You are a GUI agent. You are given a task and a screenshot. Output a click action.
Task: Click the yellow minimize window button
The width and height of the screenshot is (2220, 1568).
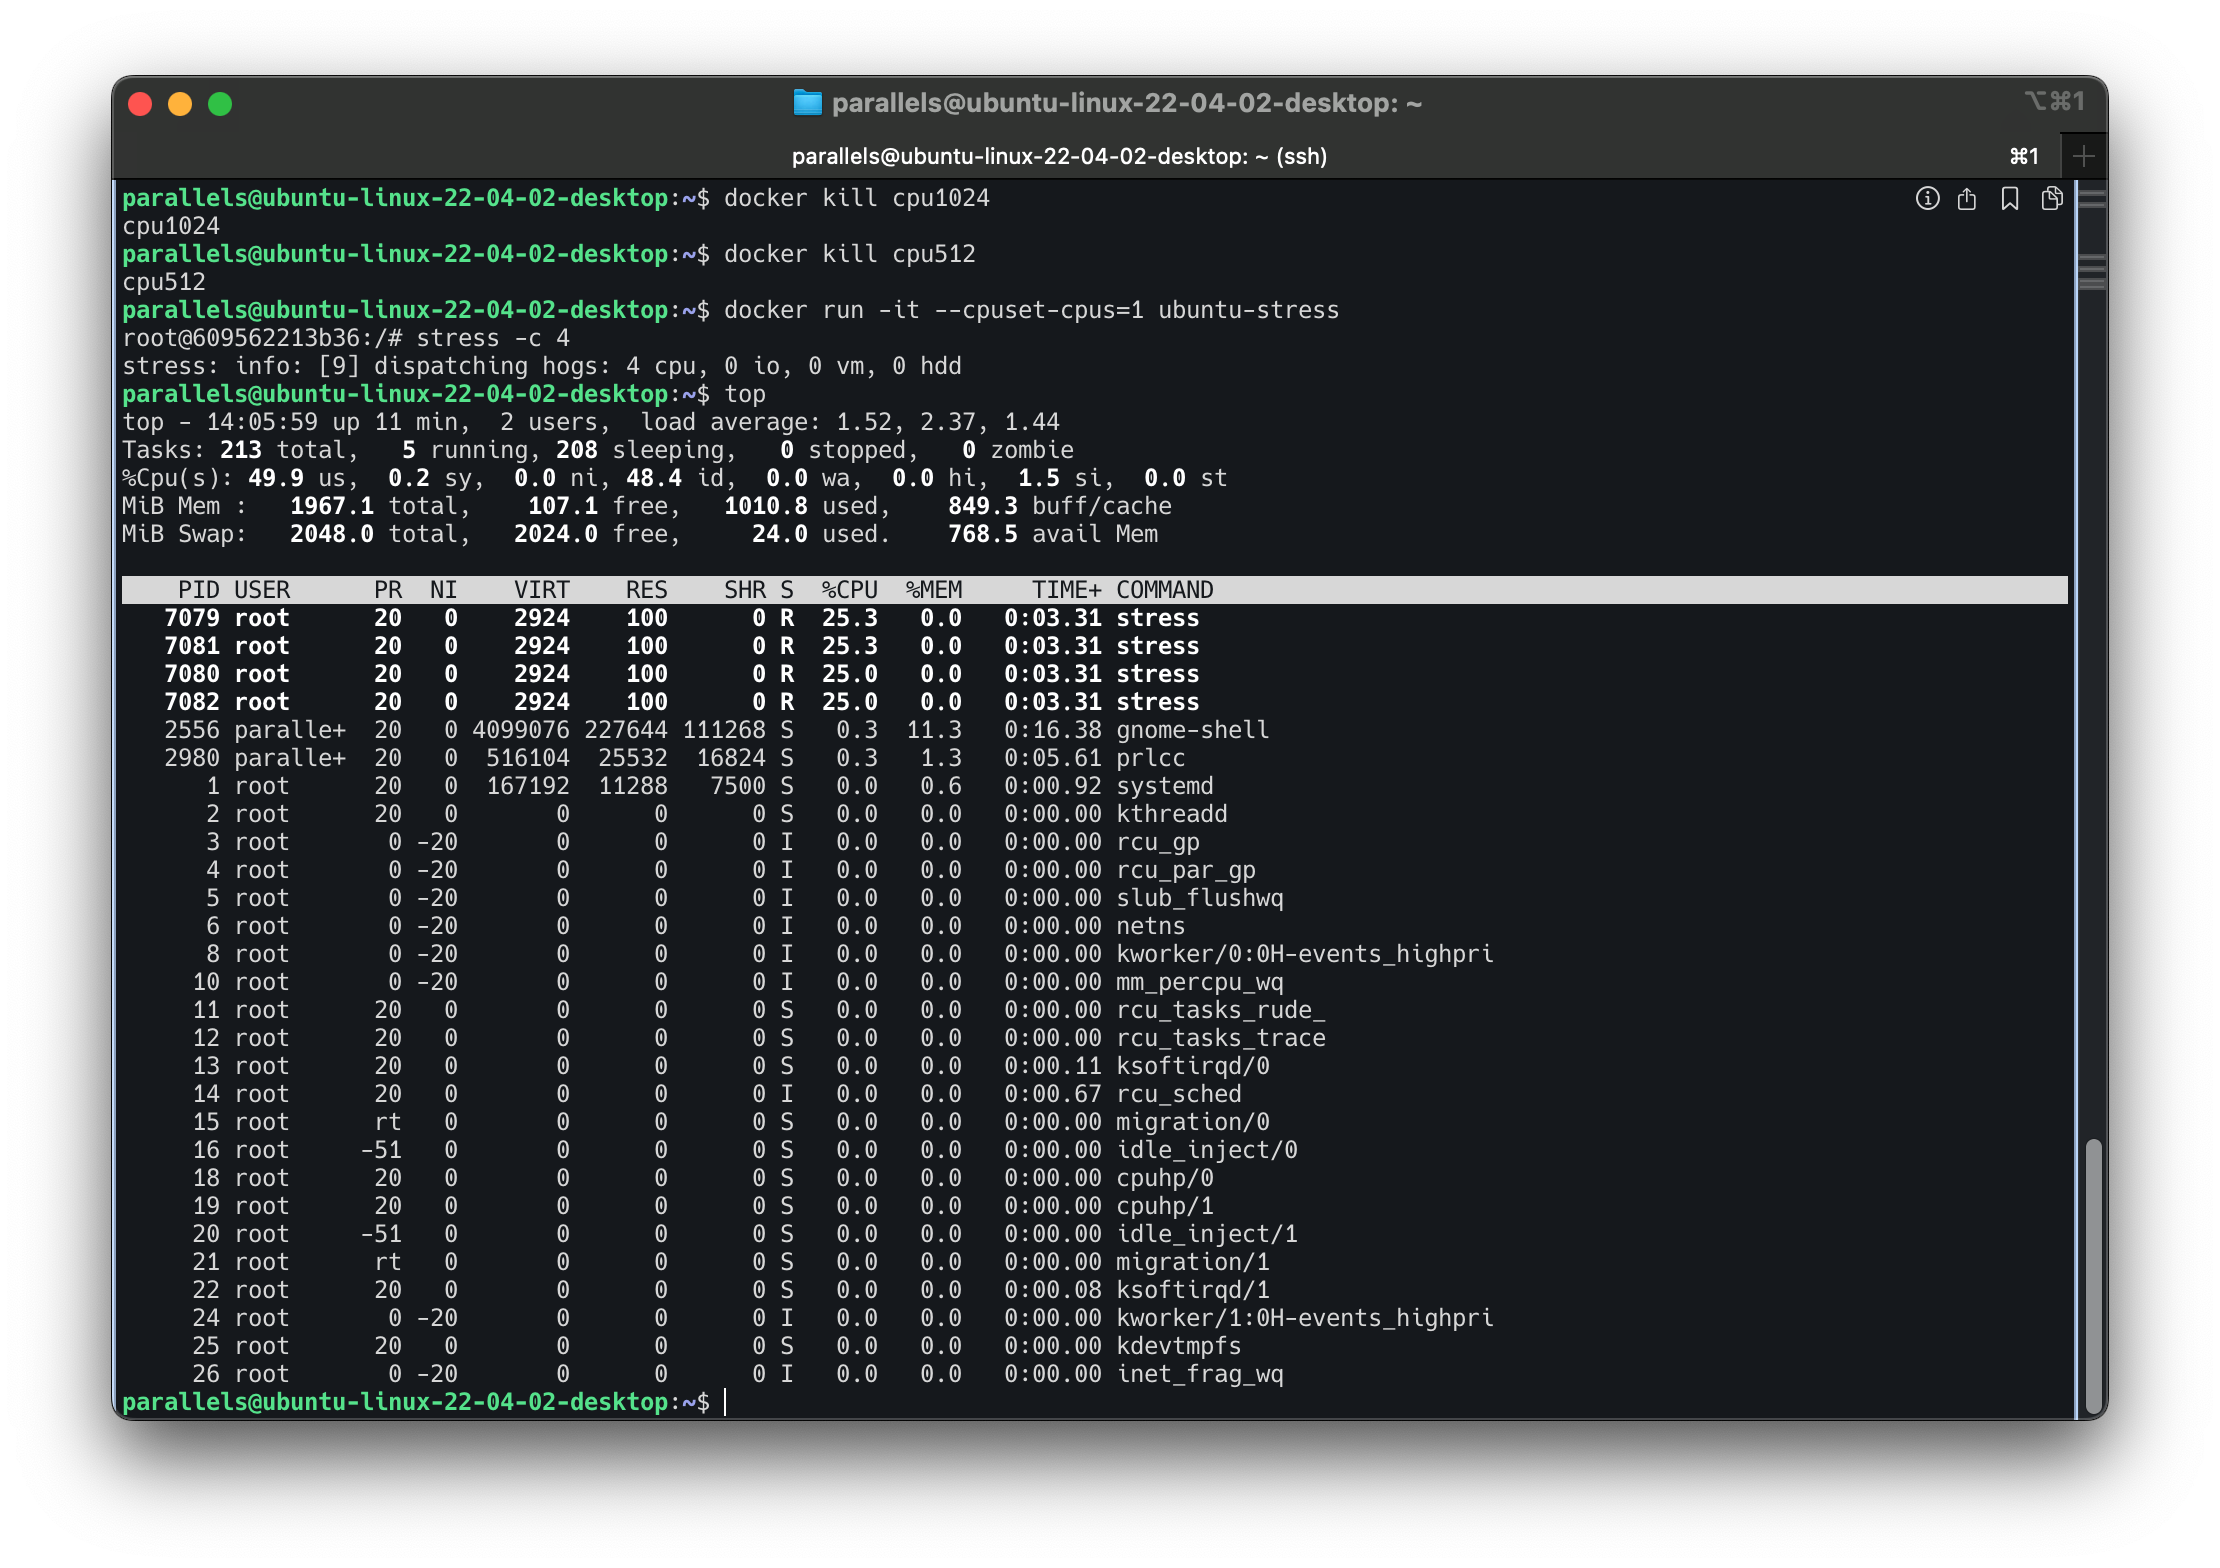tap(180, 104)
